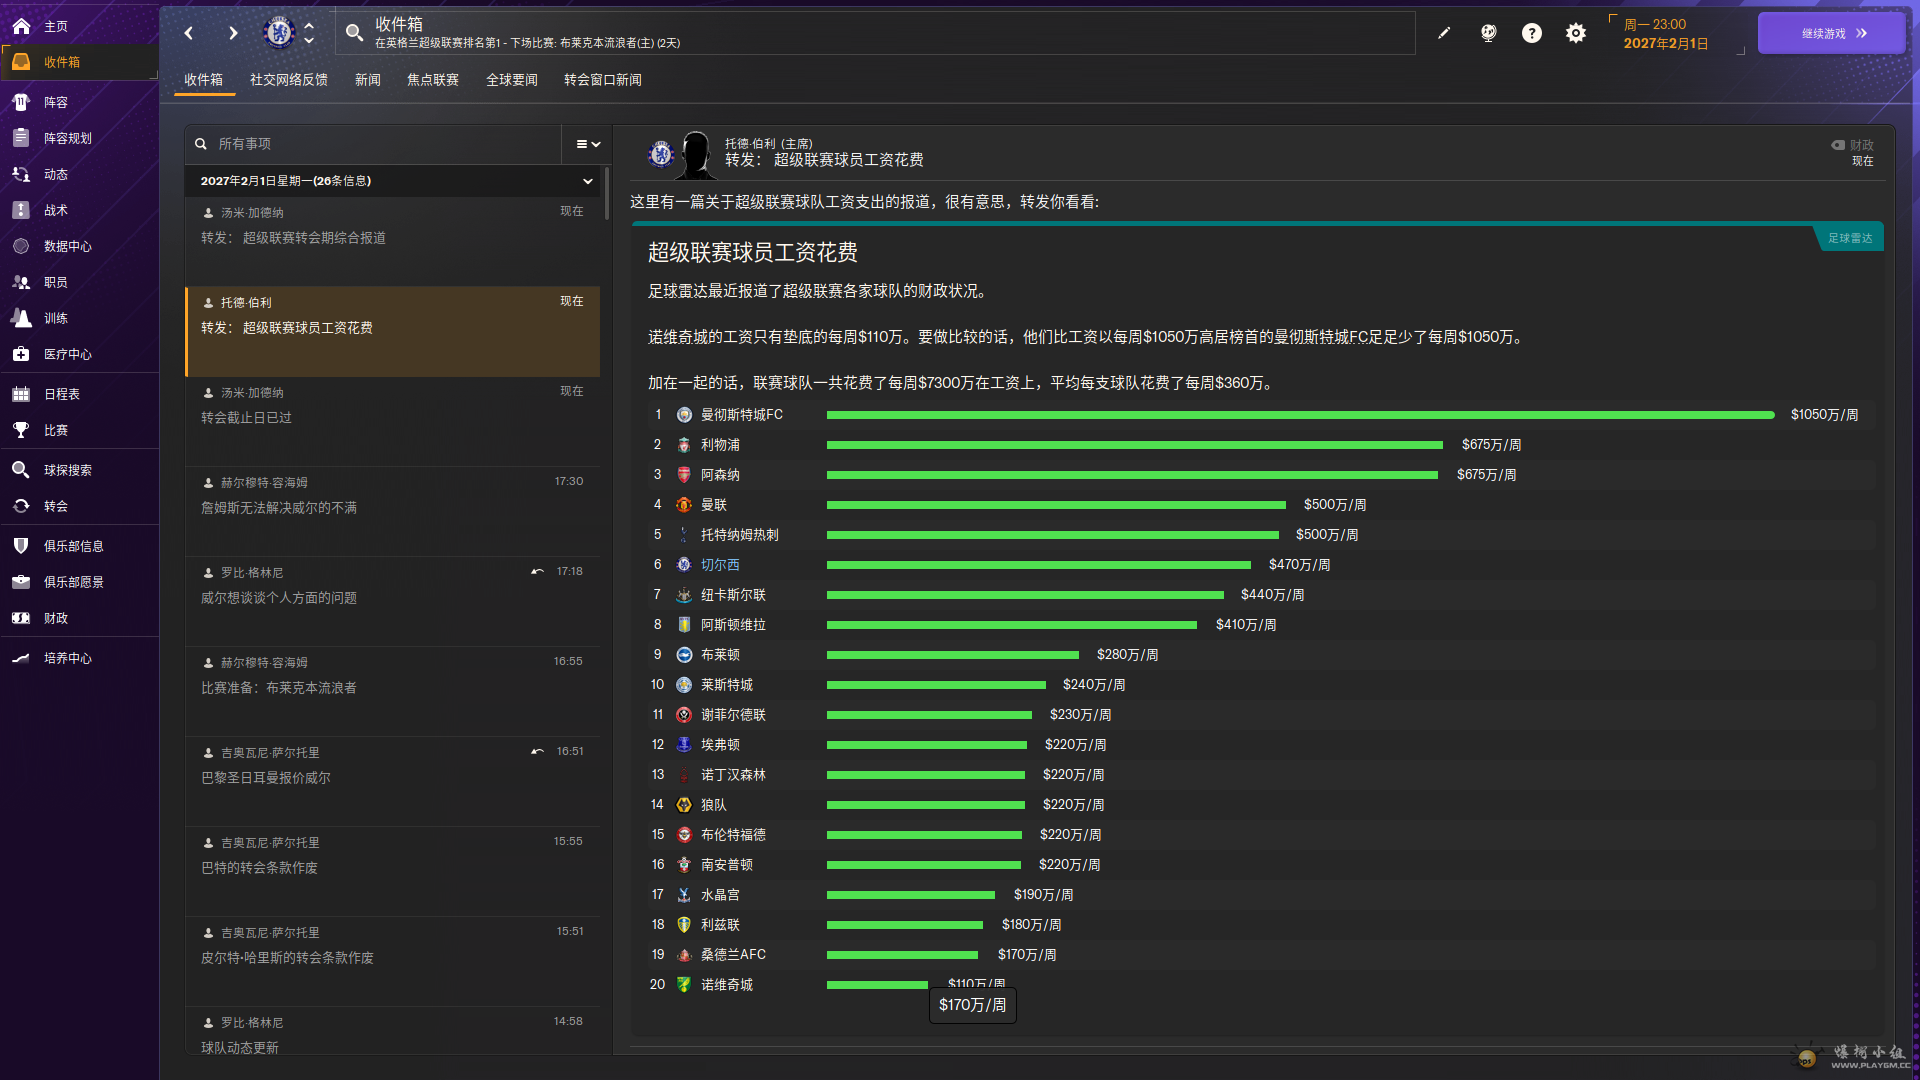Click the 诺维奇城 wage bar
1920x1080 pixels.
[x=877, y=985]
